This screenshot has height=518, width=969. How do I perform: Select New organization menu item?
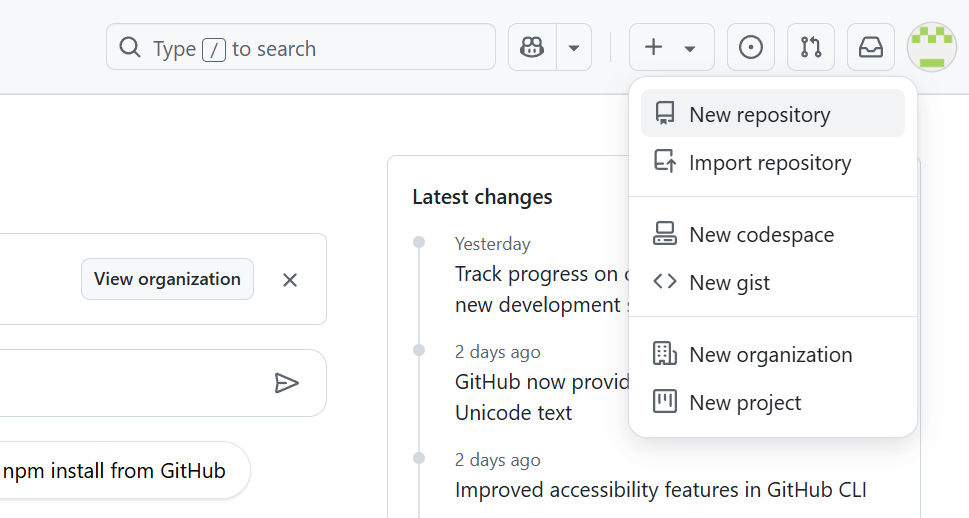pyautogui.click(x=770, y=355)
